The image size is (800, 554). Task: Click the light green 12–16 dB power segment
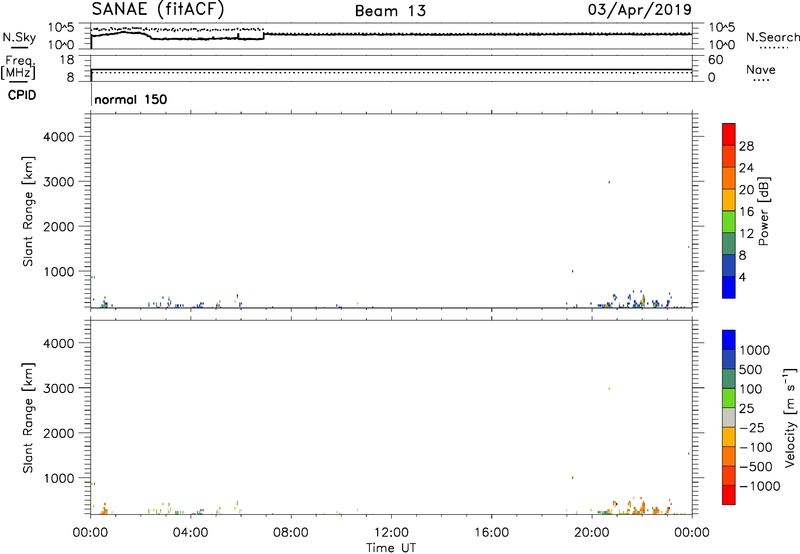point(729,221)
